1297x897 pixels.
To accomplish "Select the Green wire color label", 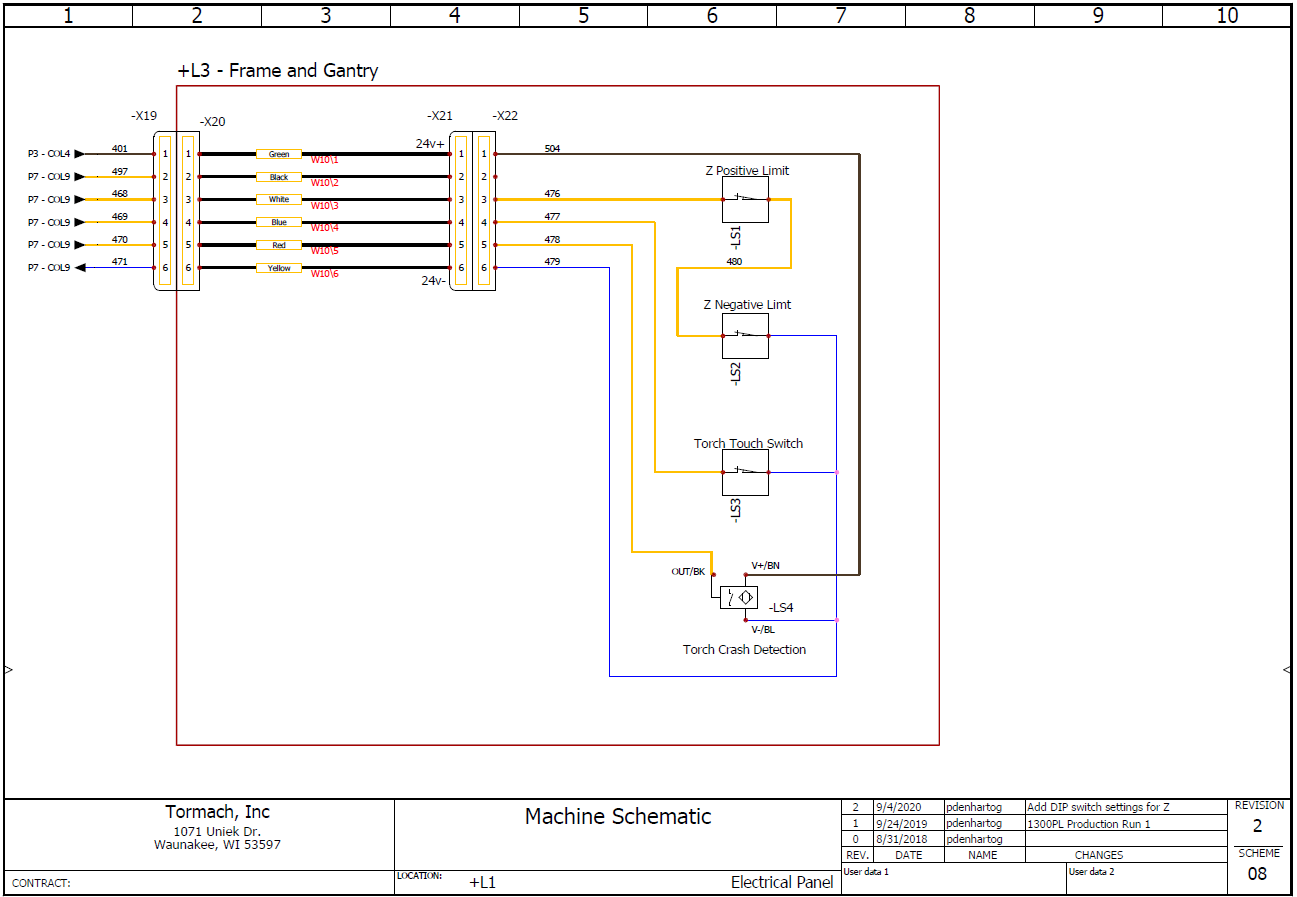I will point(278,154).
